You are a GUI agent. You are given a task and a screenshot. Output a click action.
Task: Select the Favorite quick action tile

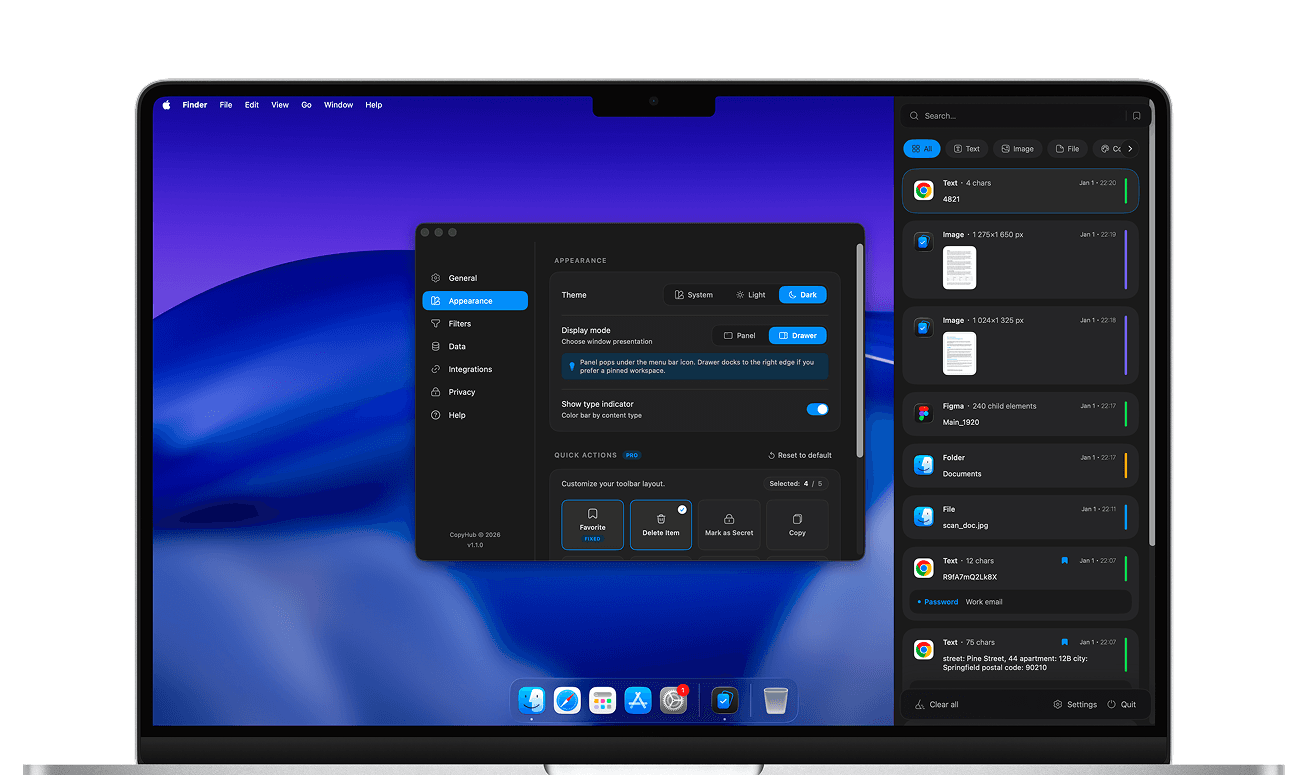pyautogui.click(x=593, y=525)
